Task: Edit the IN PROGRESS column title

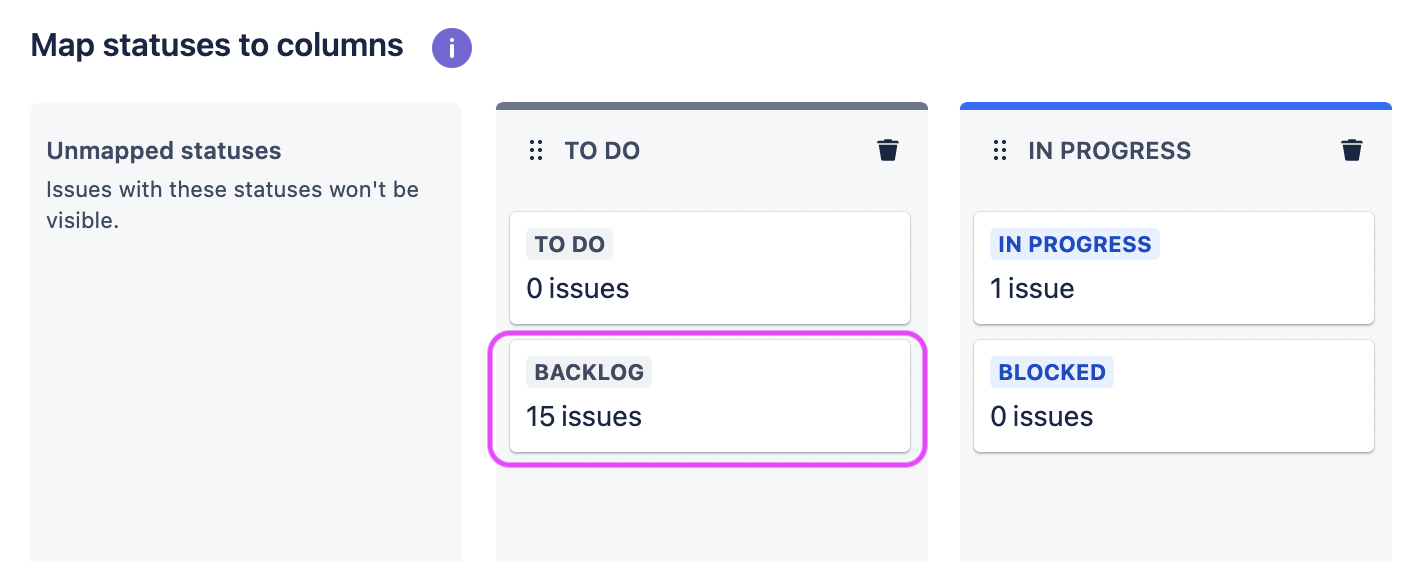Action: pos(1110,151)
